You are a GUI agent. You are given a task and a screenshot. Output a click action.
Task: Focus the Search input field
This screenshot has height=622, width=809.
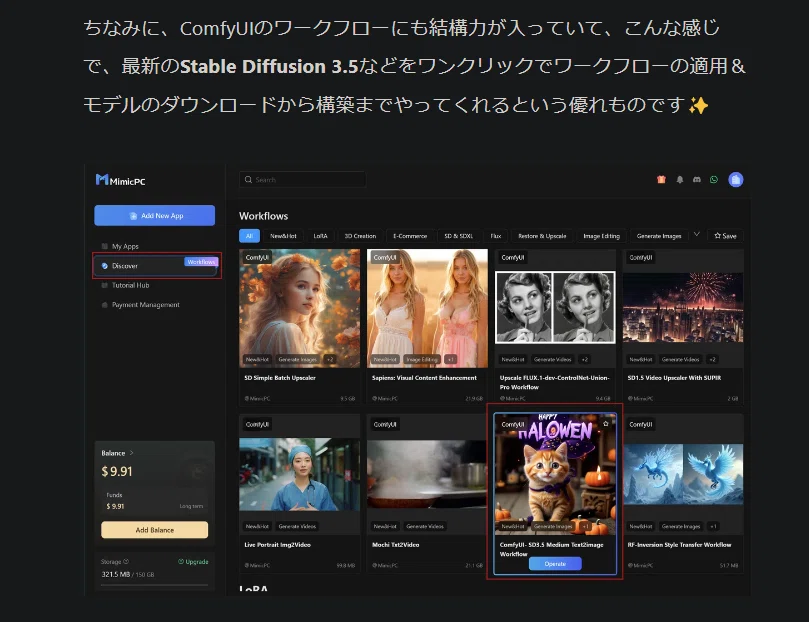click(303, 179)
